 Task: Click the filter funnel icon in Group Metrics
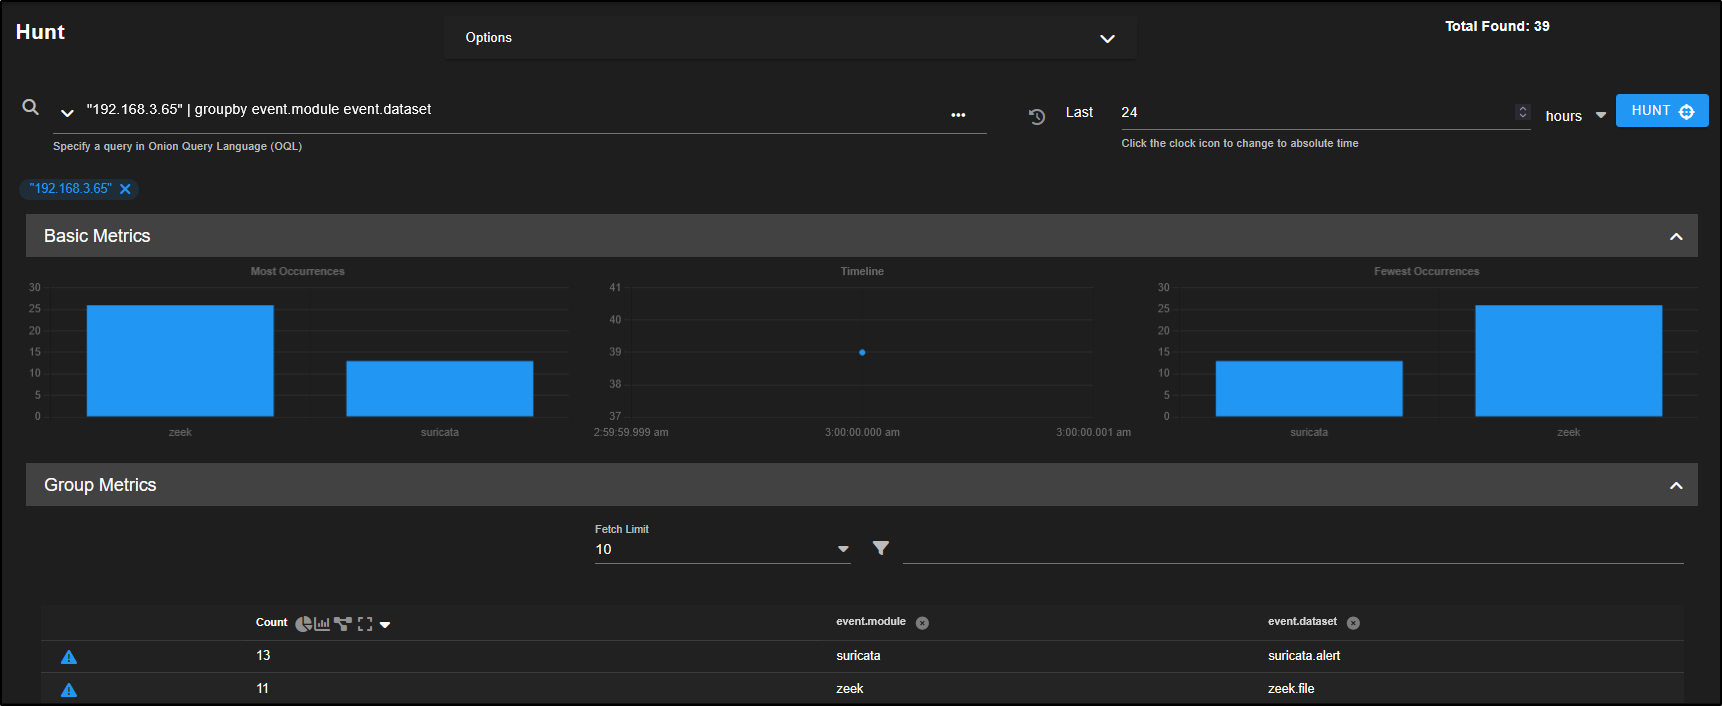tap(880, 548)
